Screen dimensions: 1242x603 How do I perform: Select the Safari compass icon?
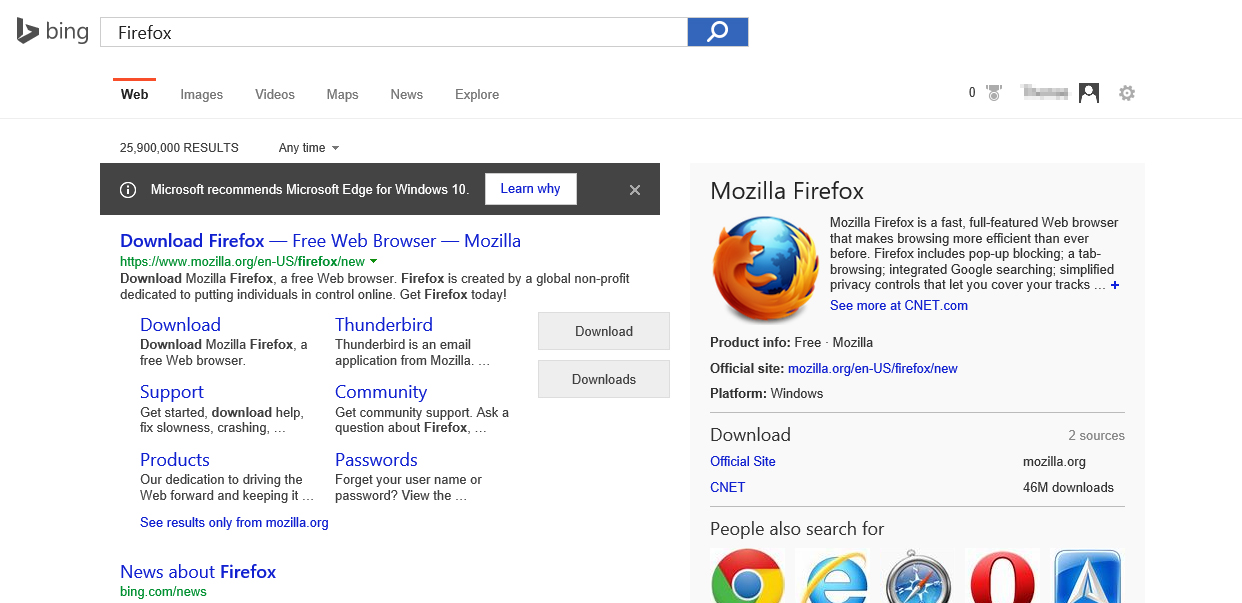917,576
